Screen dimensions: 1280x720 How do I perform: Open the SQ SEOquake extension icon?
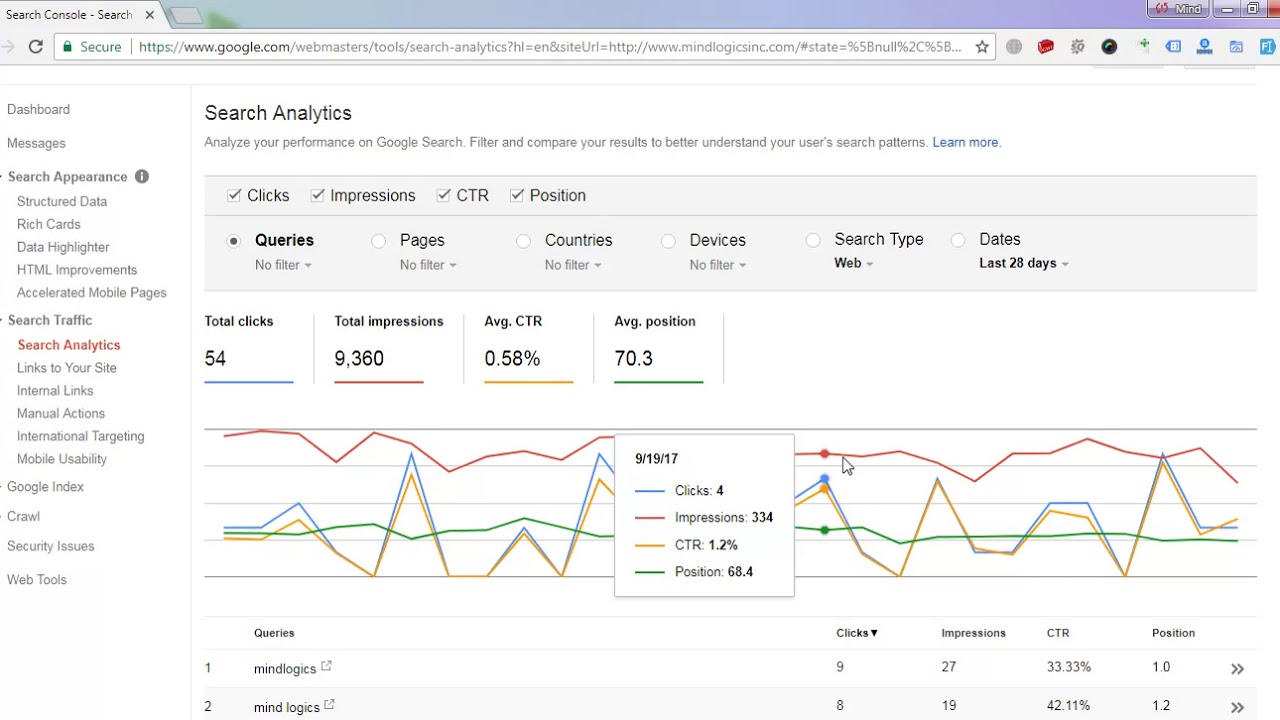click(x=1078, y=47)
